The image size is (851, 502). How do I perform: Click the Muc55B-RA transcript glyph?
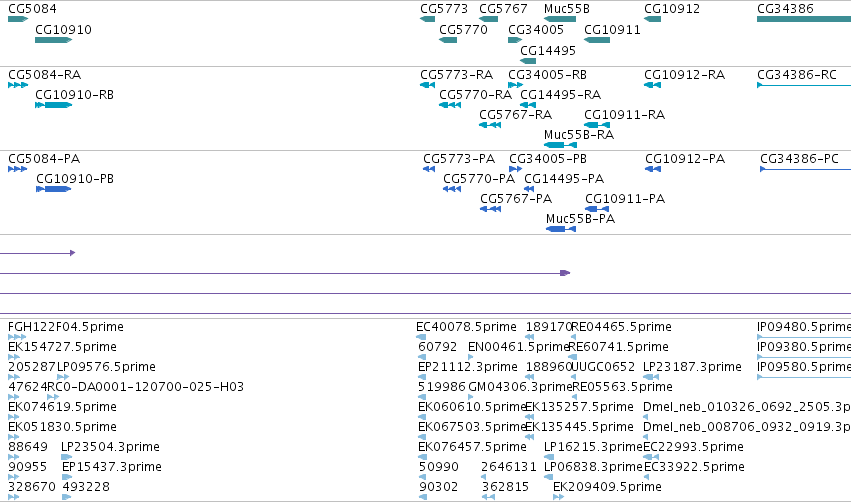click(560, 145)
